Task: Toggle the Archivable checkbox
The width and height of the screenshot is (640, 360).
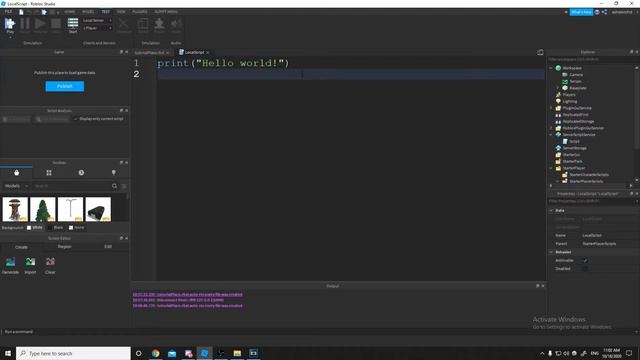Action: click(585, 260)
